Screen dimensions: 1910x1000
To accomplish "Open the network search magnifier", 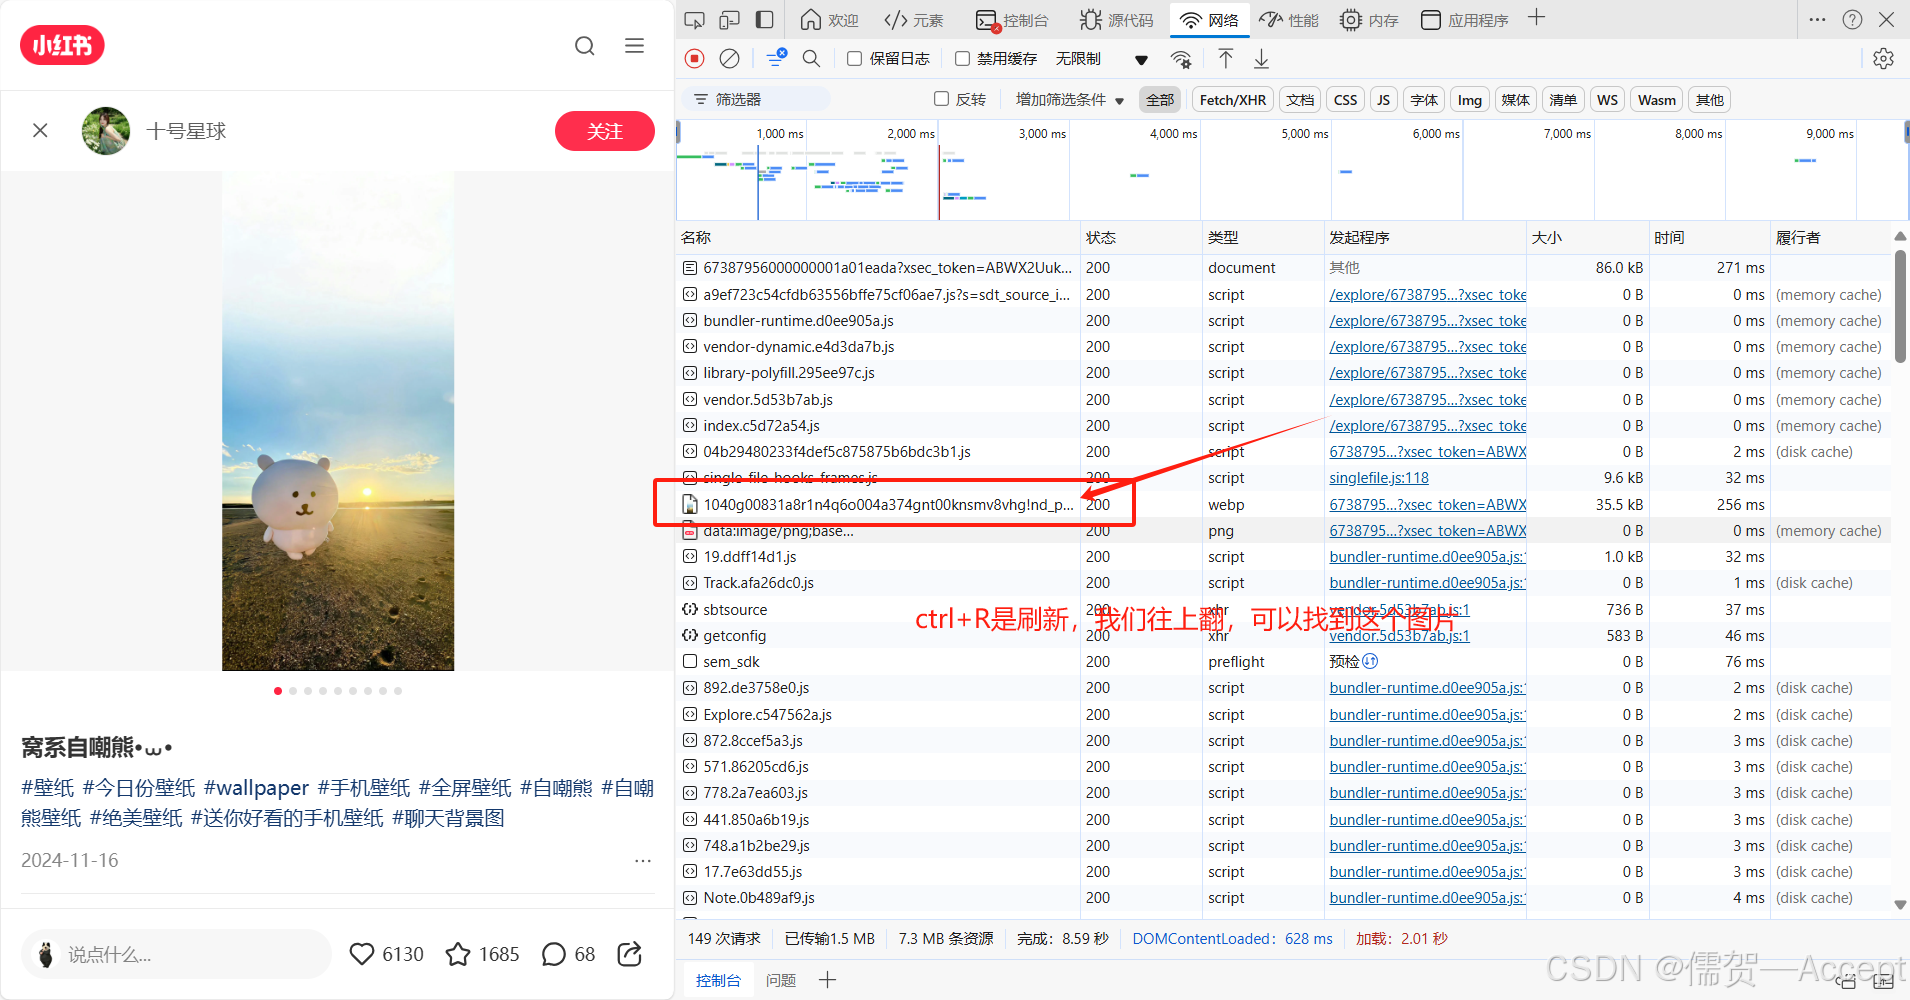I will 811,58.
